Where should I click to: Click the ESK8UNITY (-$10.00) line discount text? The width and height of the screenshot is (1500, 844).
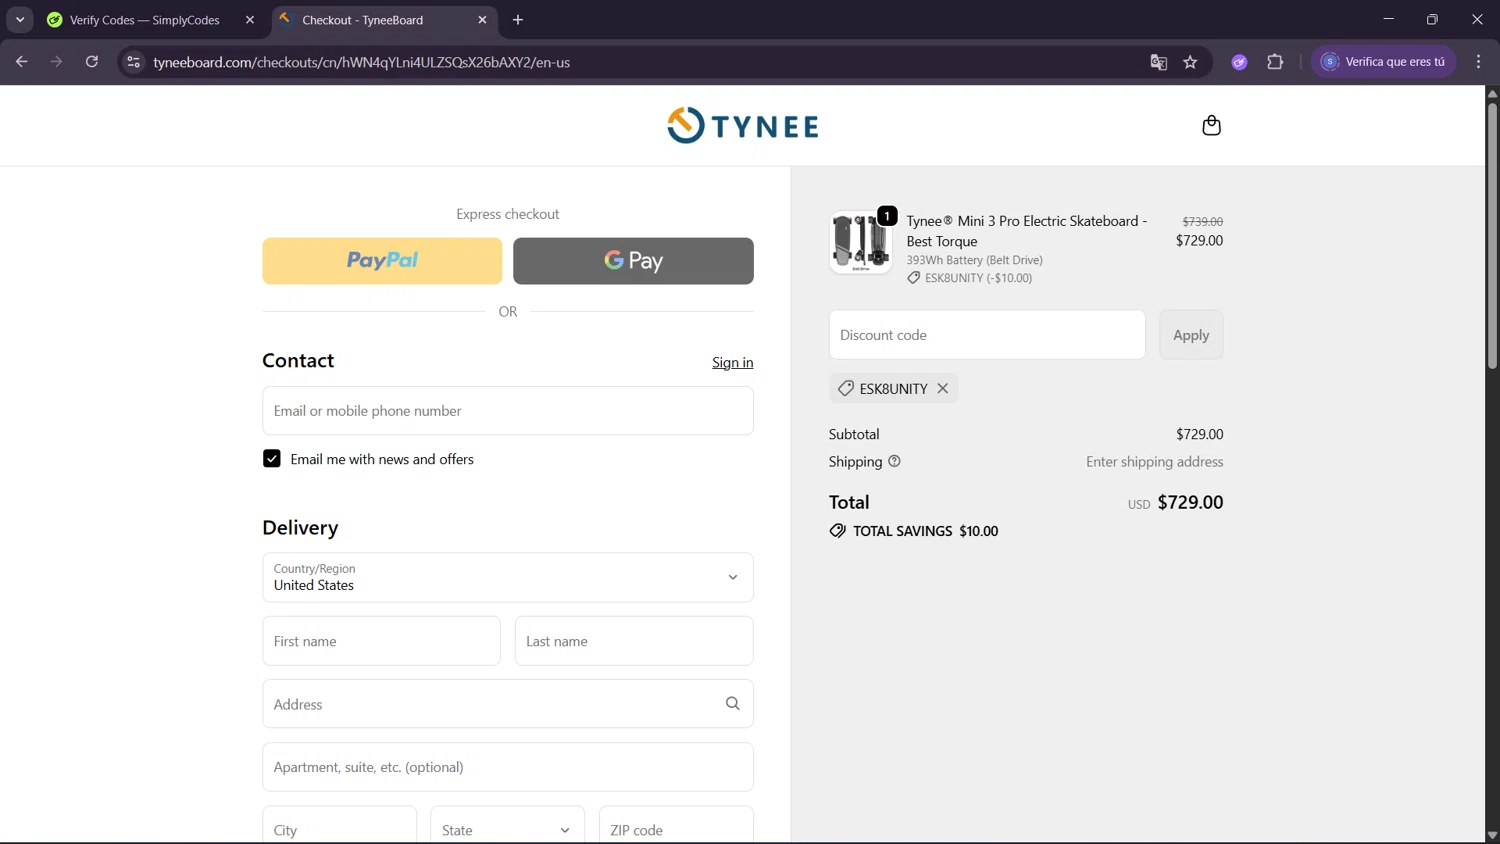[x=978, y=278]
